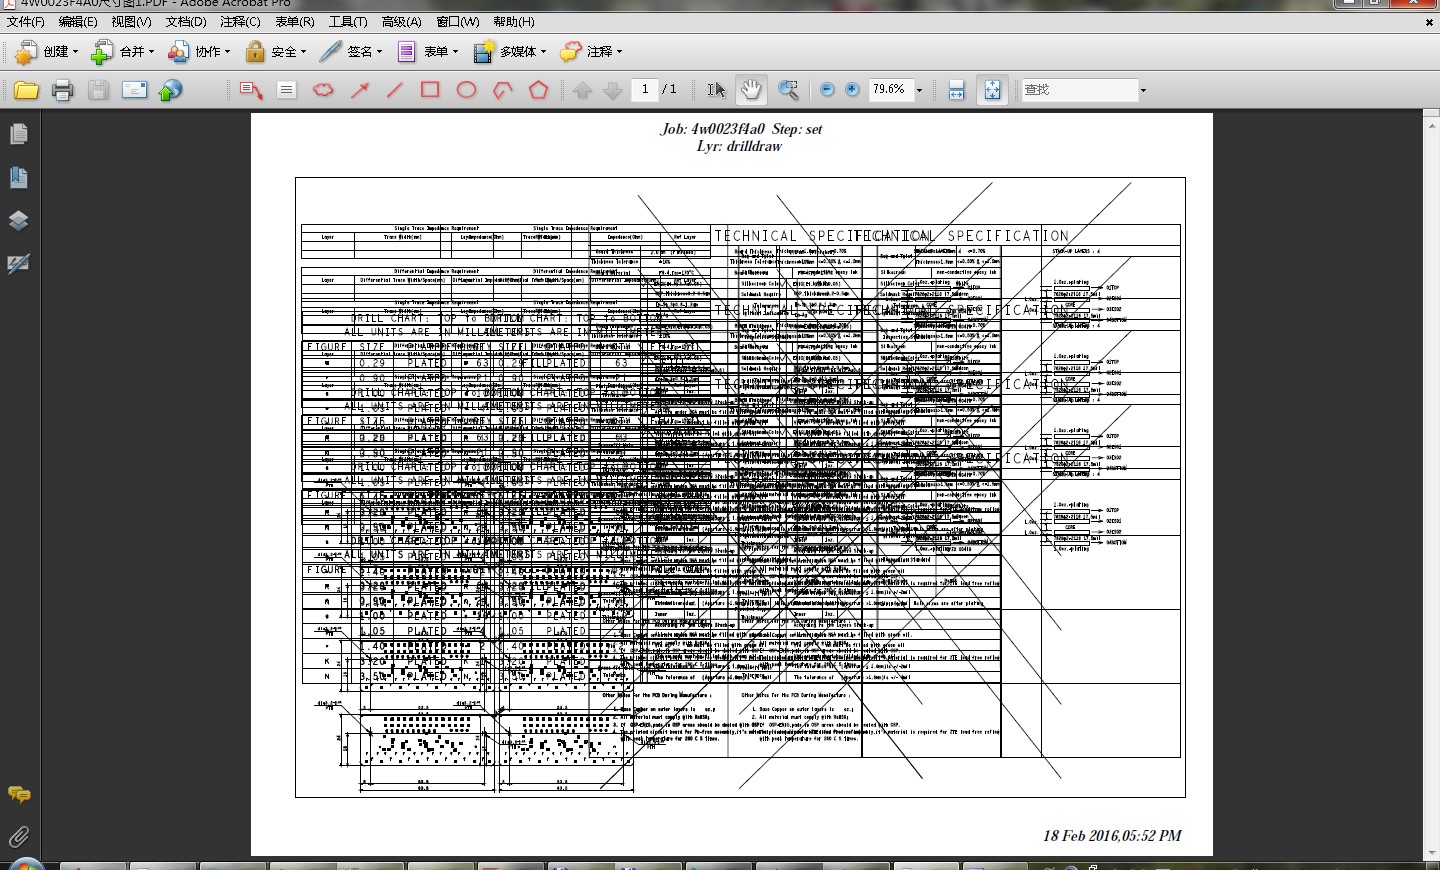The width and height of the screenshot is (1440, 870).
Task: Print the document using the printer icon
Action: (x=62, y=90)
